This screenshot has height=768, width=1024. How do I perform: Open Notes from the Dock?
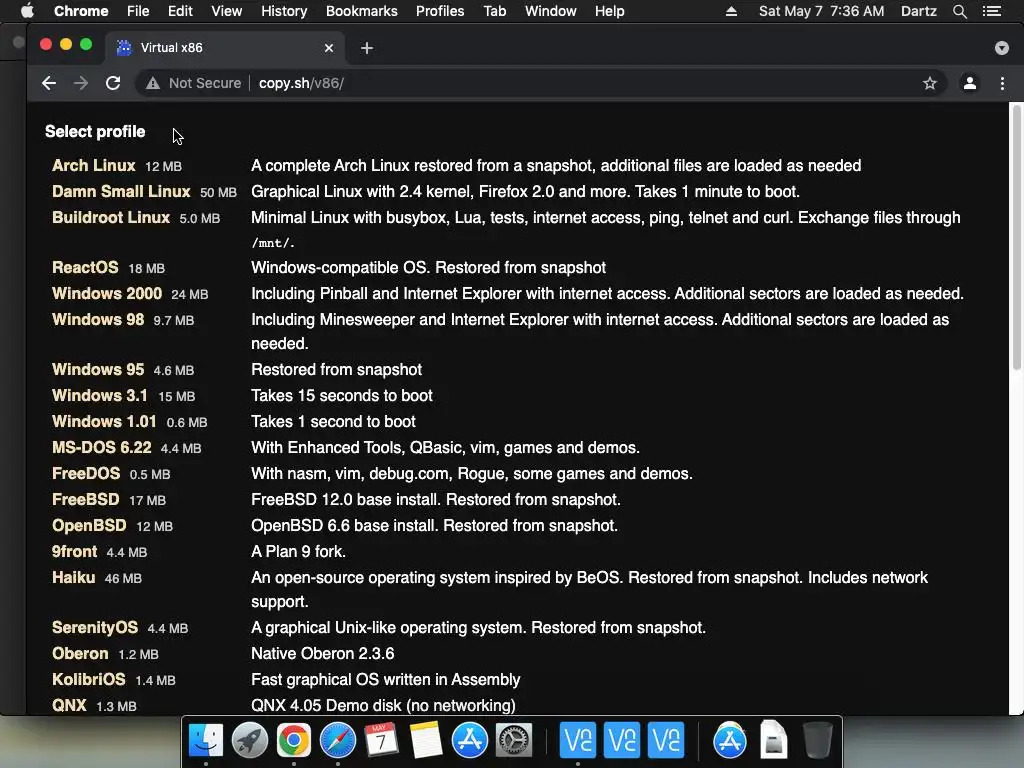point(426,741)
